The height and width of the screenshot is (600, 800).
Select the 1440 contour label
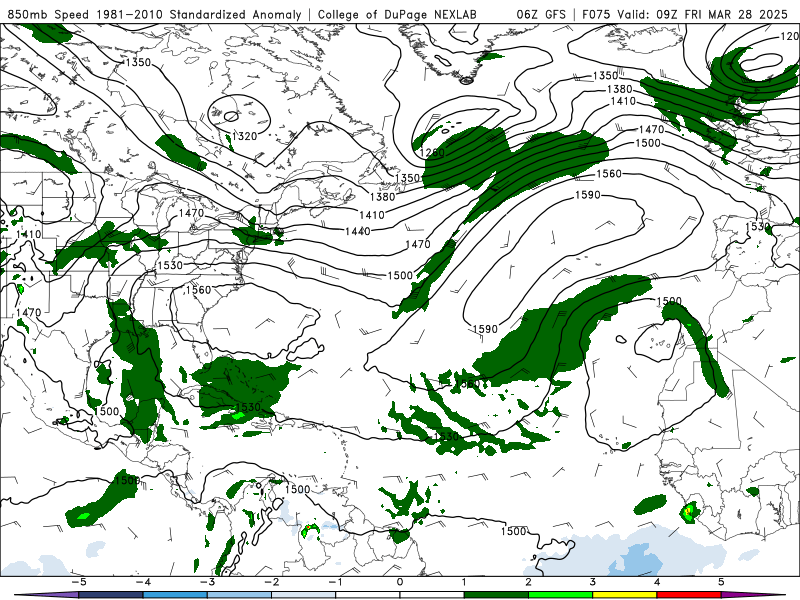358,232
